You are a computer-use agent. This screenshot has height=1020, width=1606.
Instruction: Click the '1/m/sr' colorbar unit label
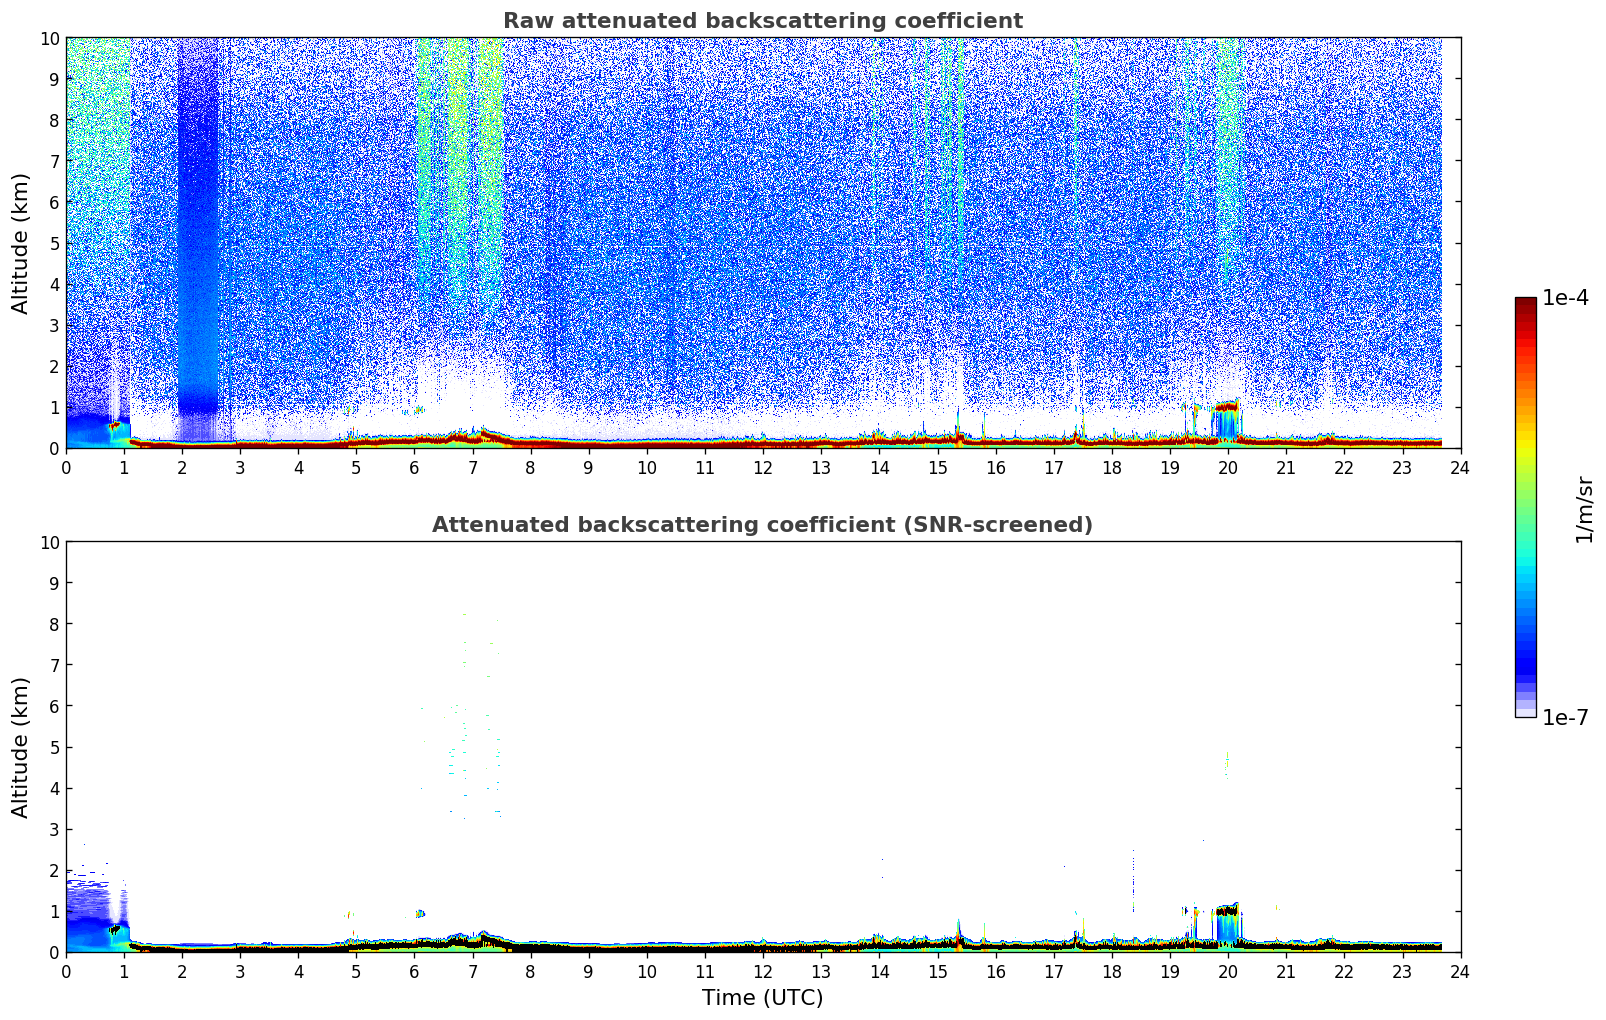click(1583, 508)
